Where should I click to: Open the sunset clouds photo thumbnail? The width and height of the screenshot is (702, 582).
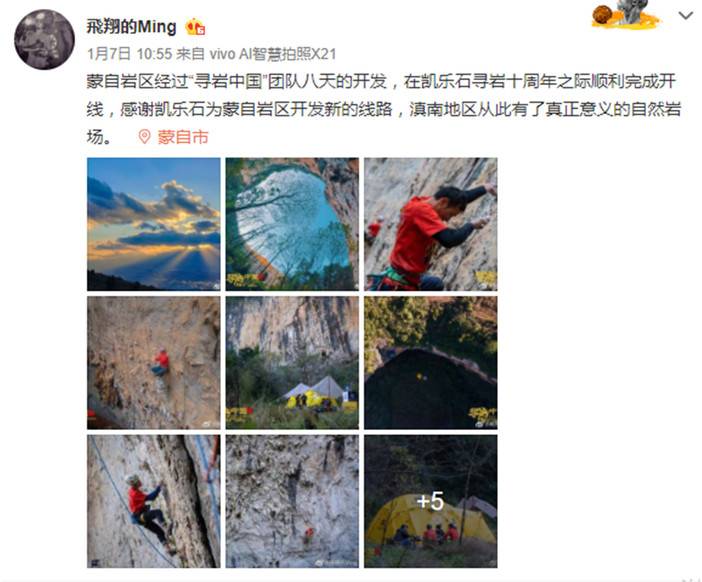pos(154,224)
